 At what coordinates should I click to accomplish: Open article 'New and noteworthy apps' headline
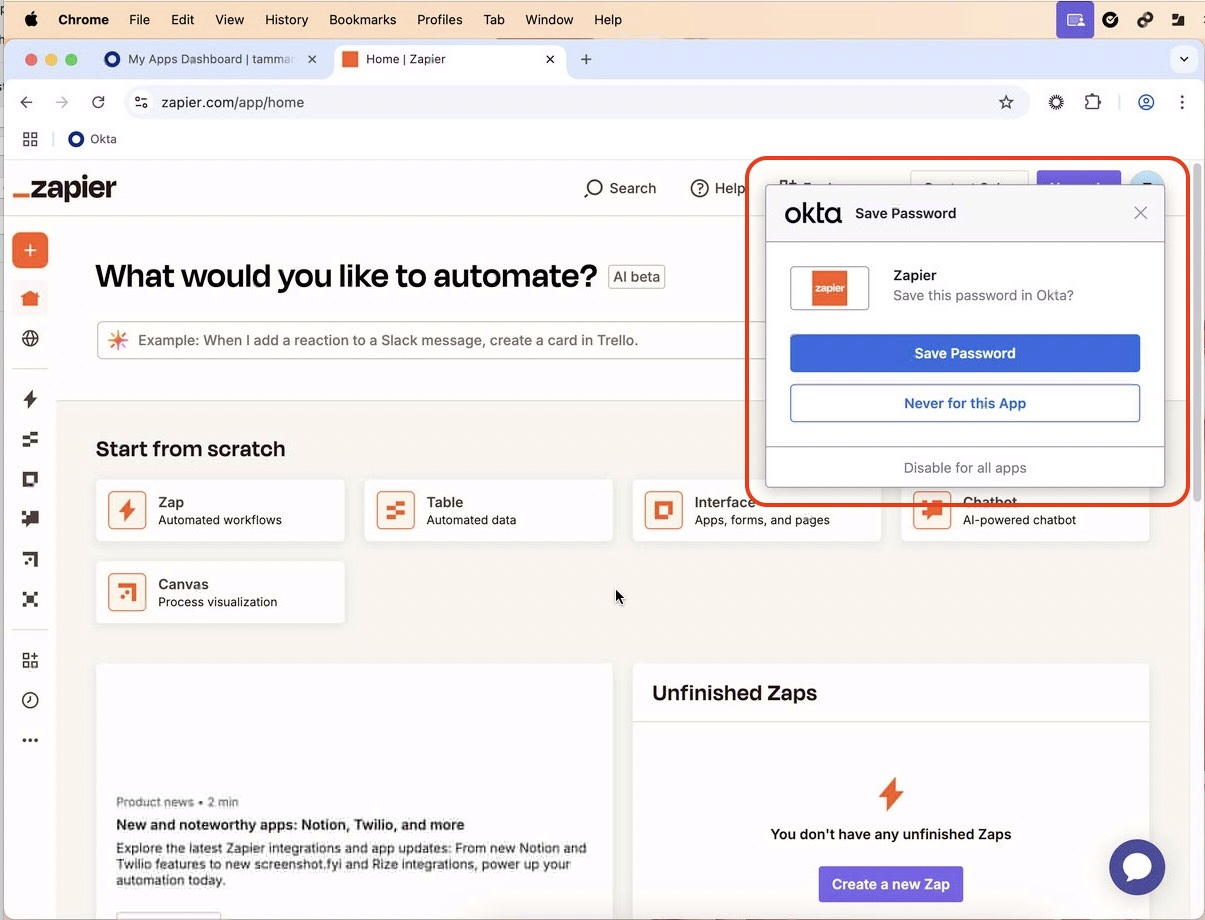pyautogui.click(x=290, y=825)
